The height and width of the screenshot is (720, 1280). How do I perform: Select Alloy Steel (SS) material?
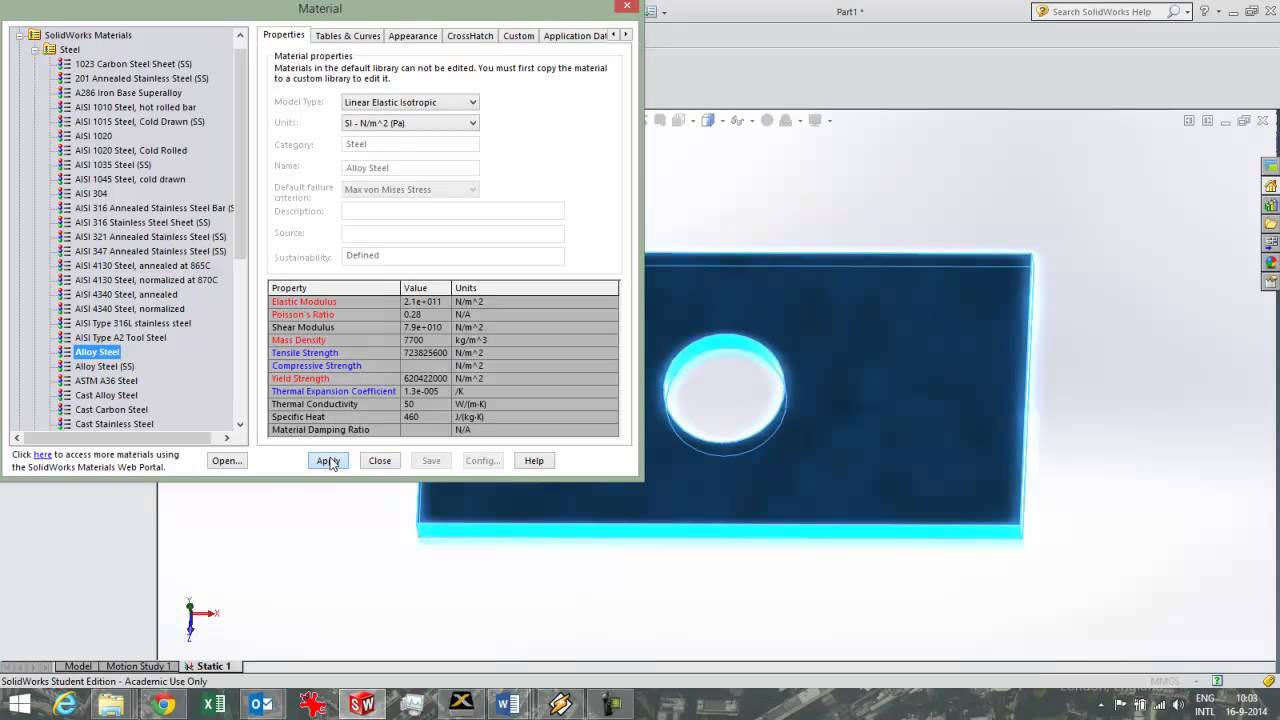[x=104, y=367]
